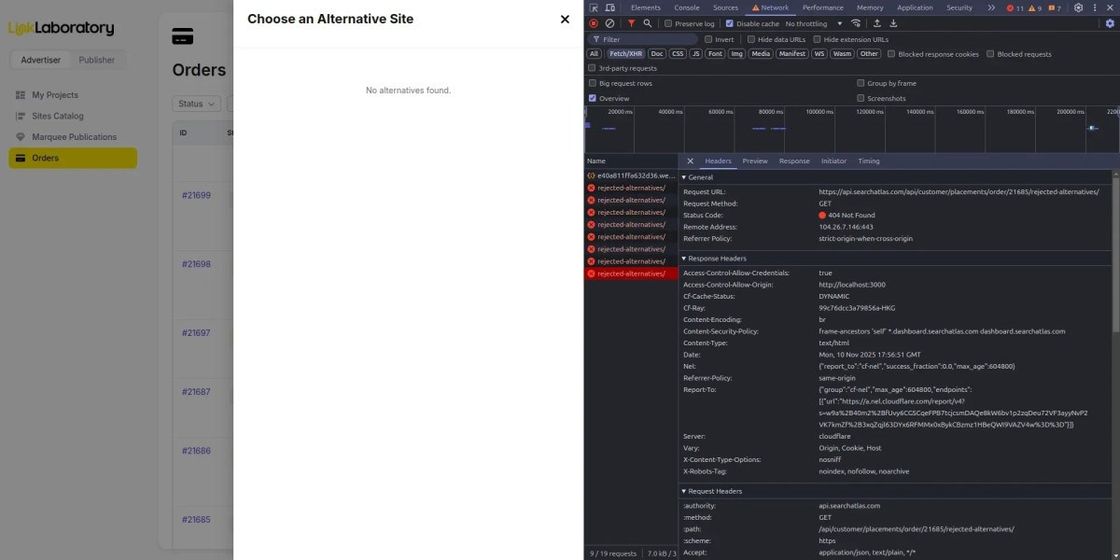1120x560 pixels.
Task: Select the Doc request type filter
Action: tap(656, 54)
